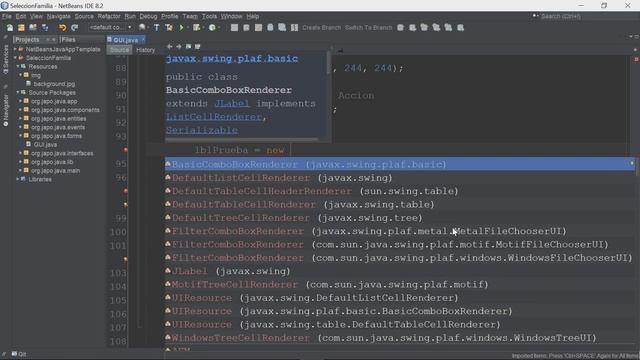
Task: Open the dropdown arrow beside Debug Project
Action: click(203, 28)
